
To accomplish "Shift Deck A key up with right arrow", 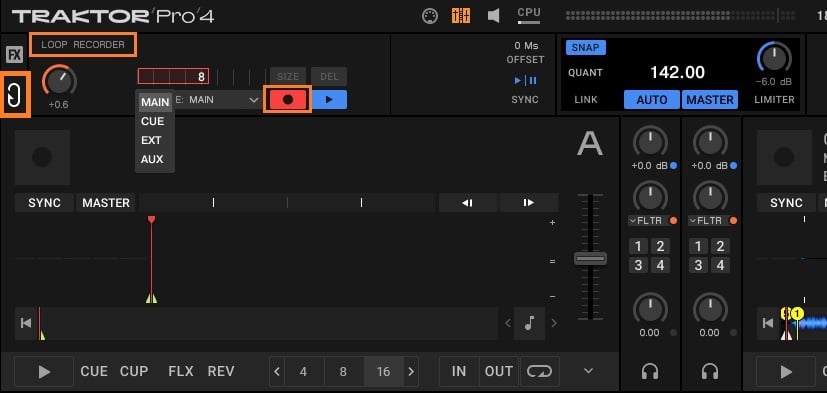I will [x=554, y=323].
